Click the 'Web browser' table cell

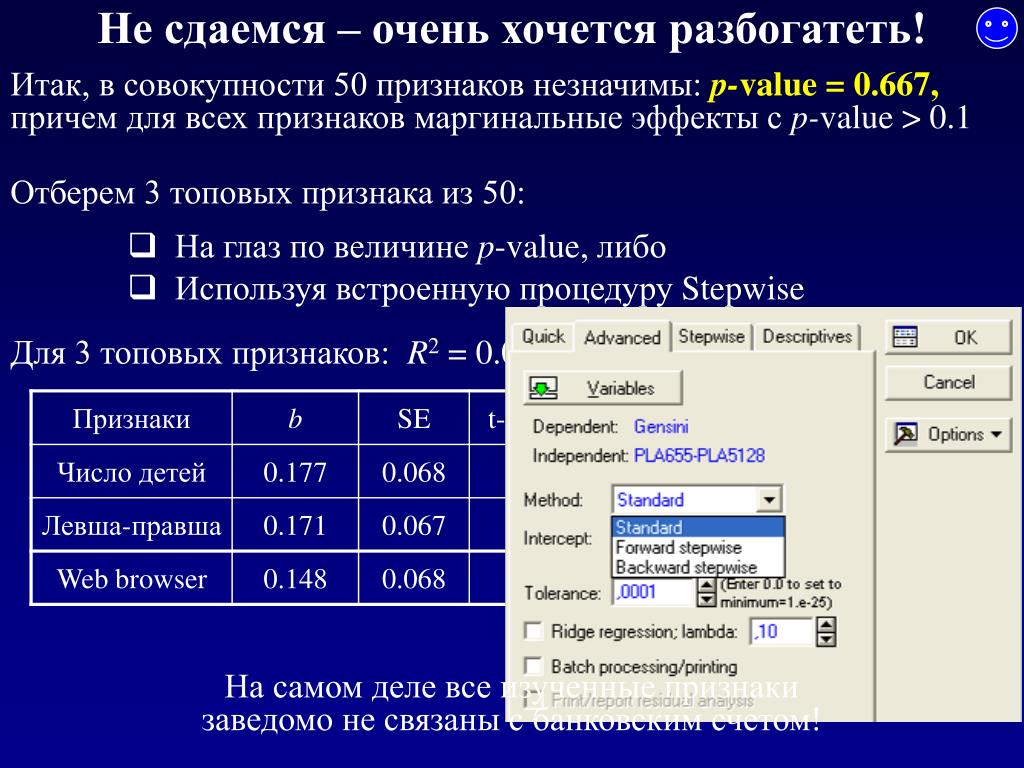[132, 578]
